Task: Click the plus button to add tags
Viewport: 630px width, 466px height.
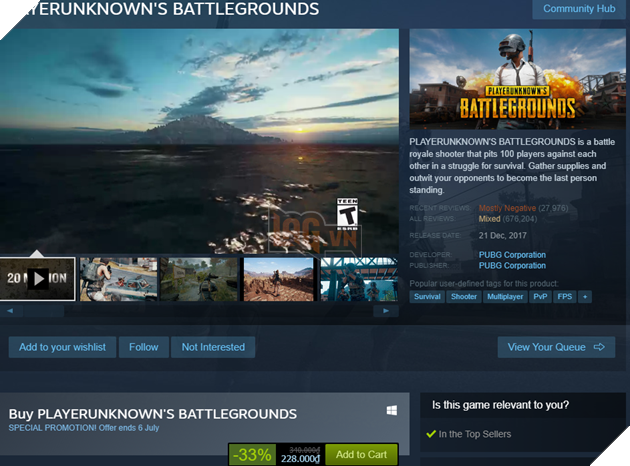Action: [x=585, y=297]
